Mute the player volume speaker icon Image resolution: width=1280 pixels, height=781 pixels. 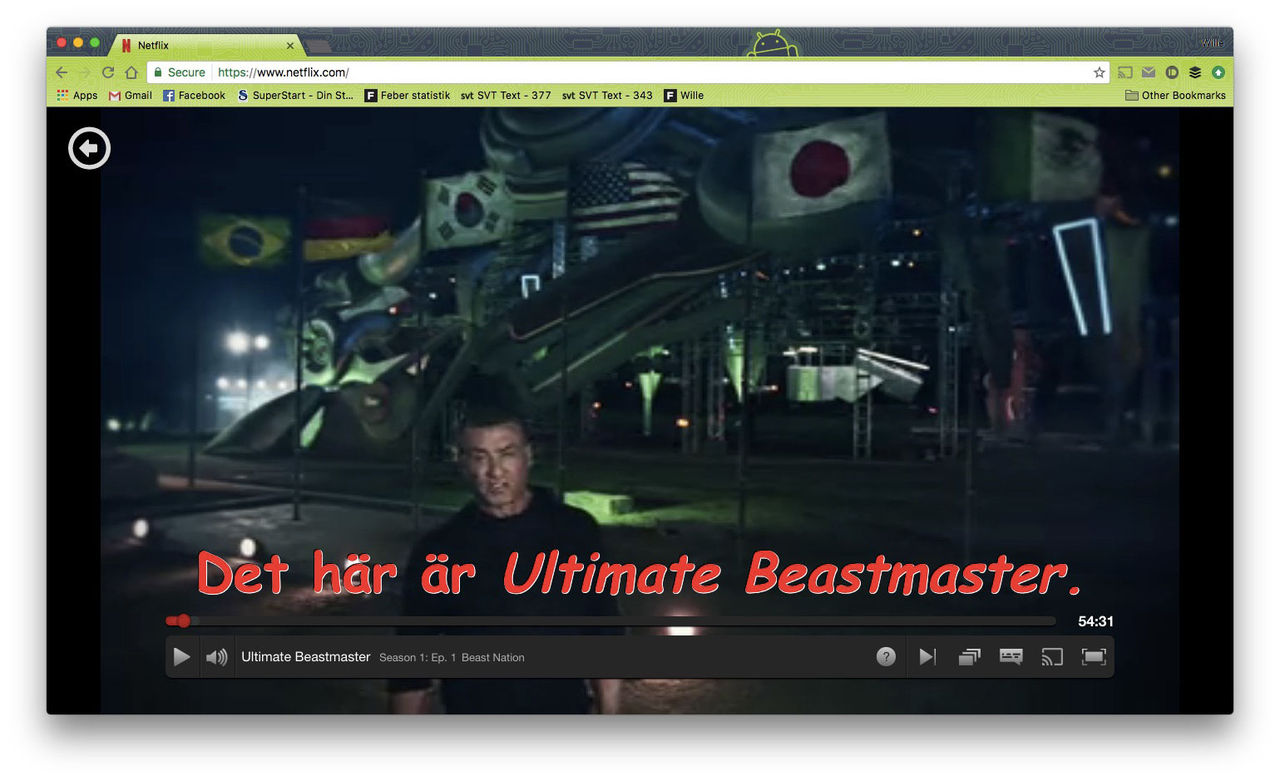pos(217,657)
